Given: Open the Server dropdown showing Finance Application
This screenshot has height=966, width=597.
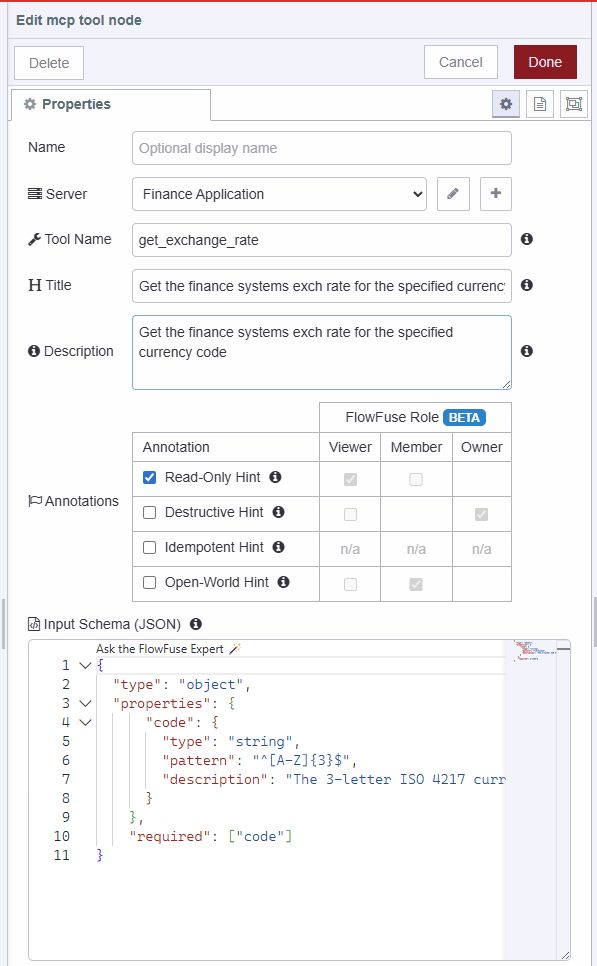Looking at the screenshot, I should click(280, 194).
